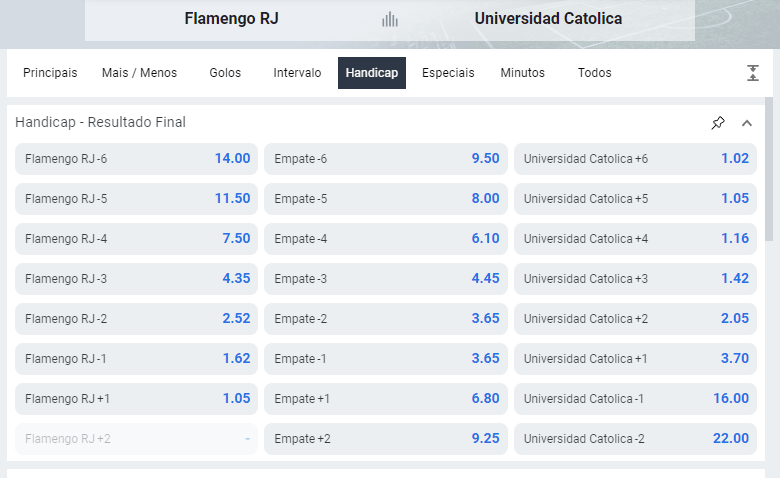
Task: Open the Mais / Menos tab
Action: pos(139,73)
